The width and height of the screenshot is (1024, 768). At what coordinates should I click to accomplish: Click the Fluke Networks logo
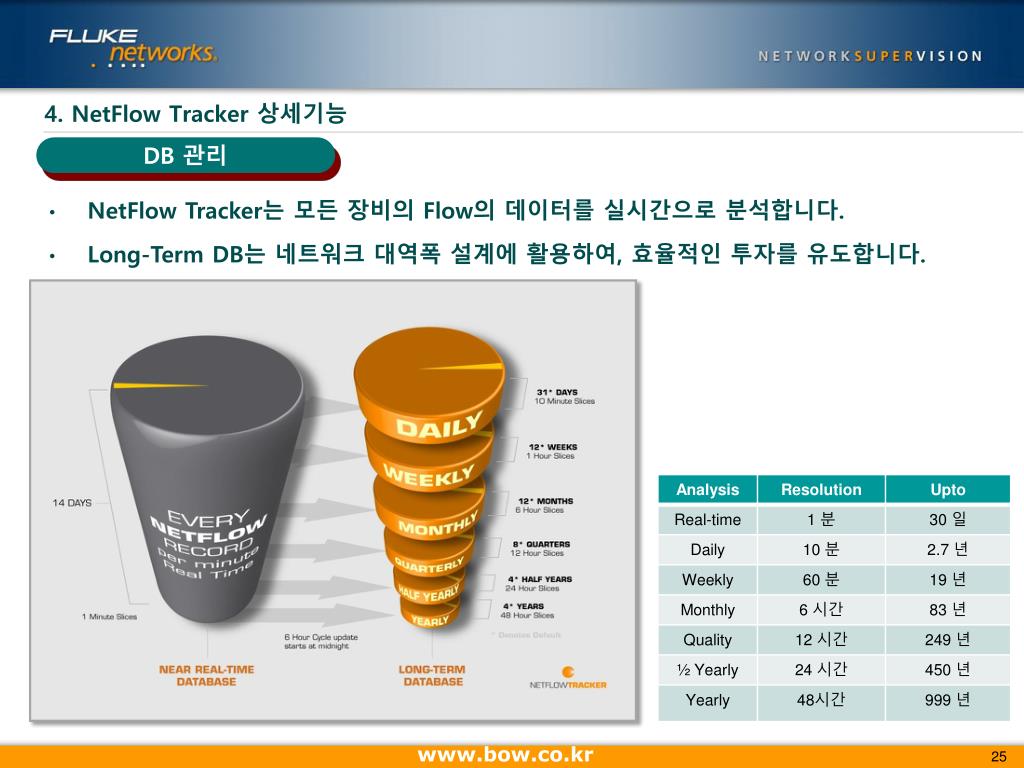click(x=133, y=48)
